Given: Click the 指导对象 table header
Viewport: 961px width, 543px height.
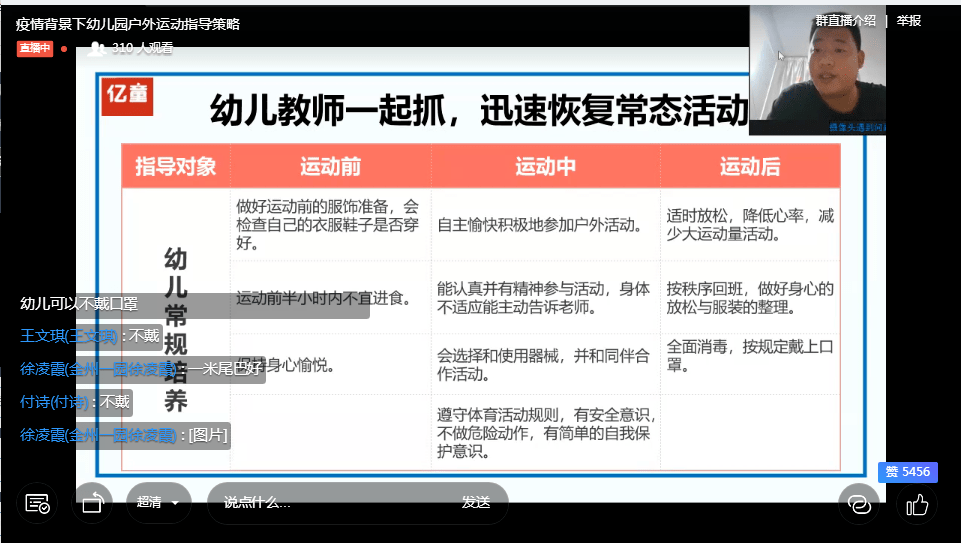Looking at the screenshot, I should click(176, 166).
